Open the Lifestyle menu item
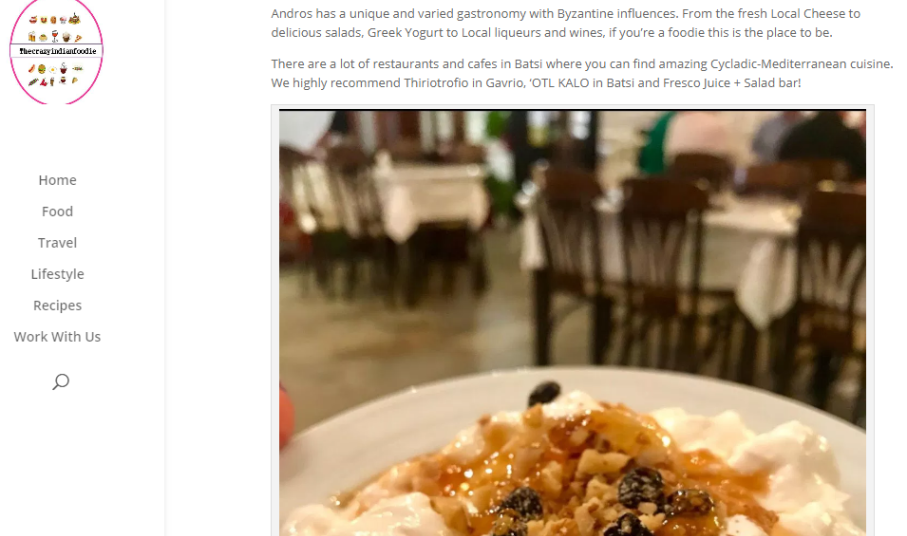The height and width of the screenshot is (536, 907). 57,273
